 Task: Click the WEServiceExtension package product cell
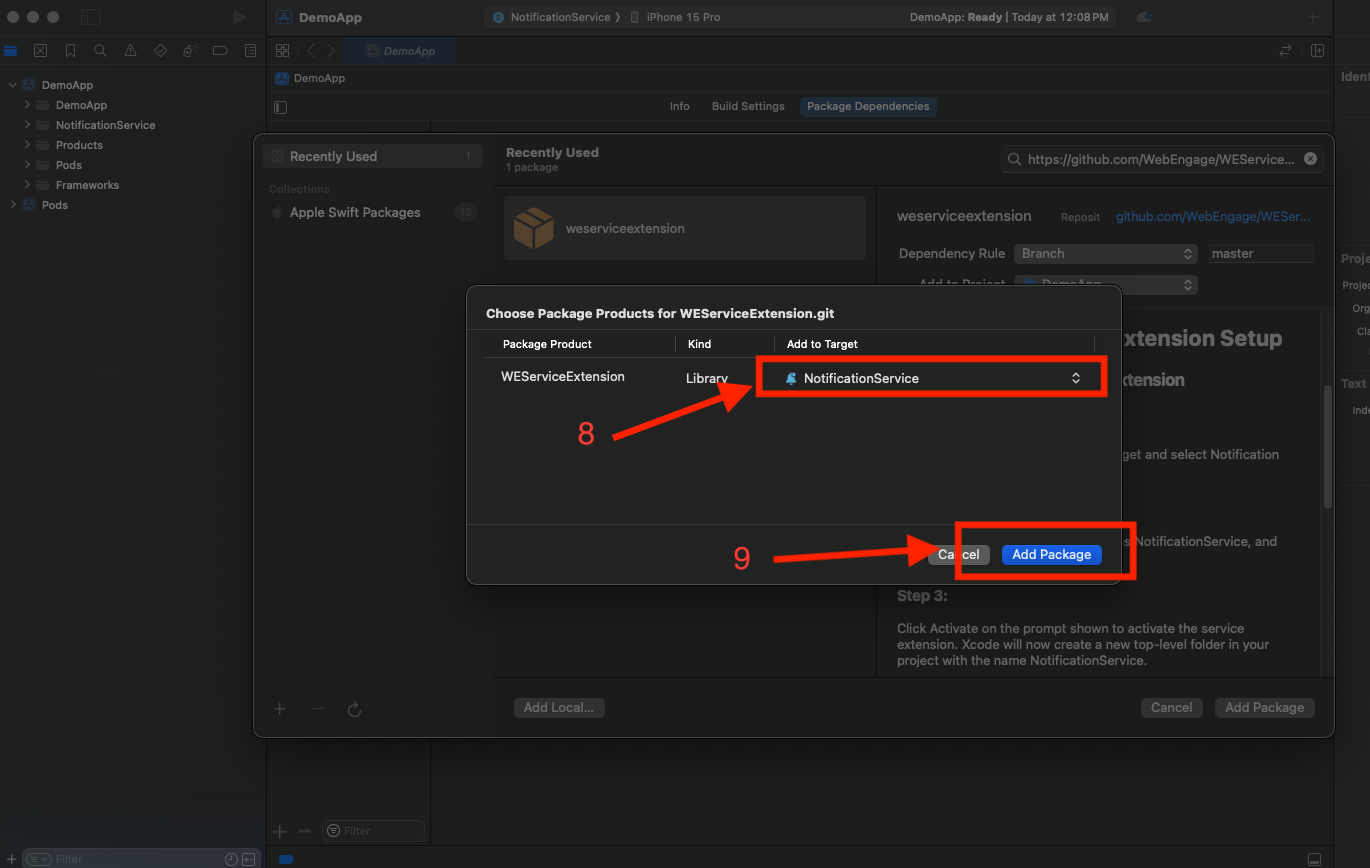[562, 377]
